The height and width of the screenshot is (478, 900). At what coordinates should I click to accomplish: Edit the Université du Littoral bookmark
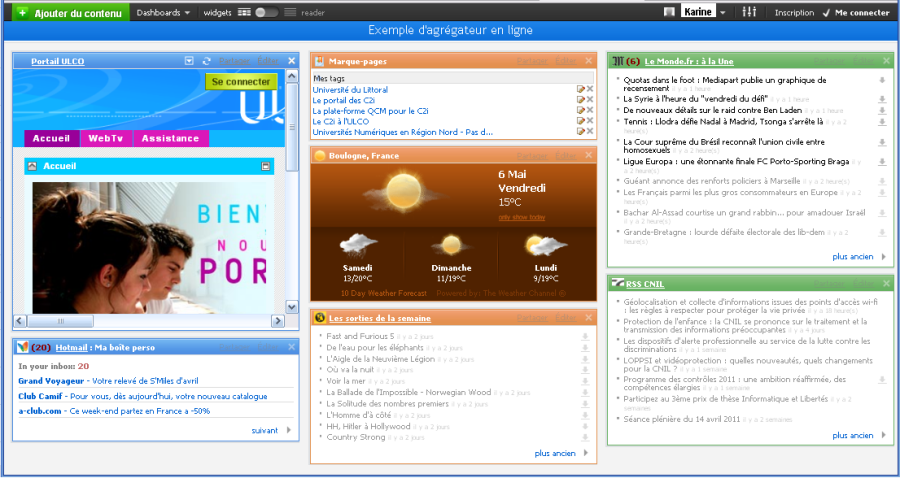(x=581, y=89)
